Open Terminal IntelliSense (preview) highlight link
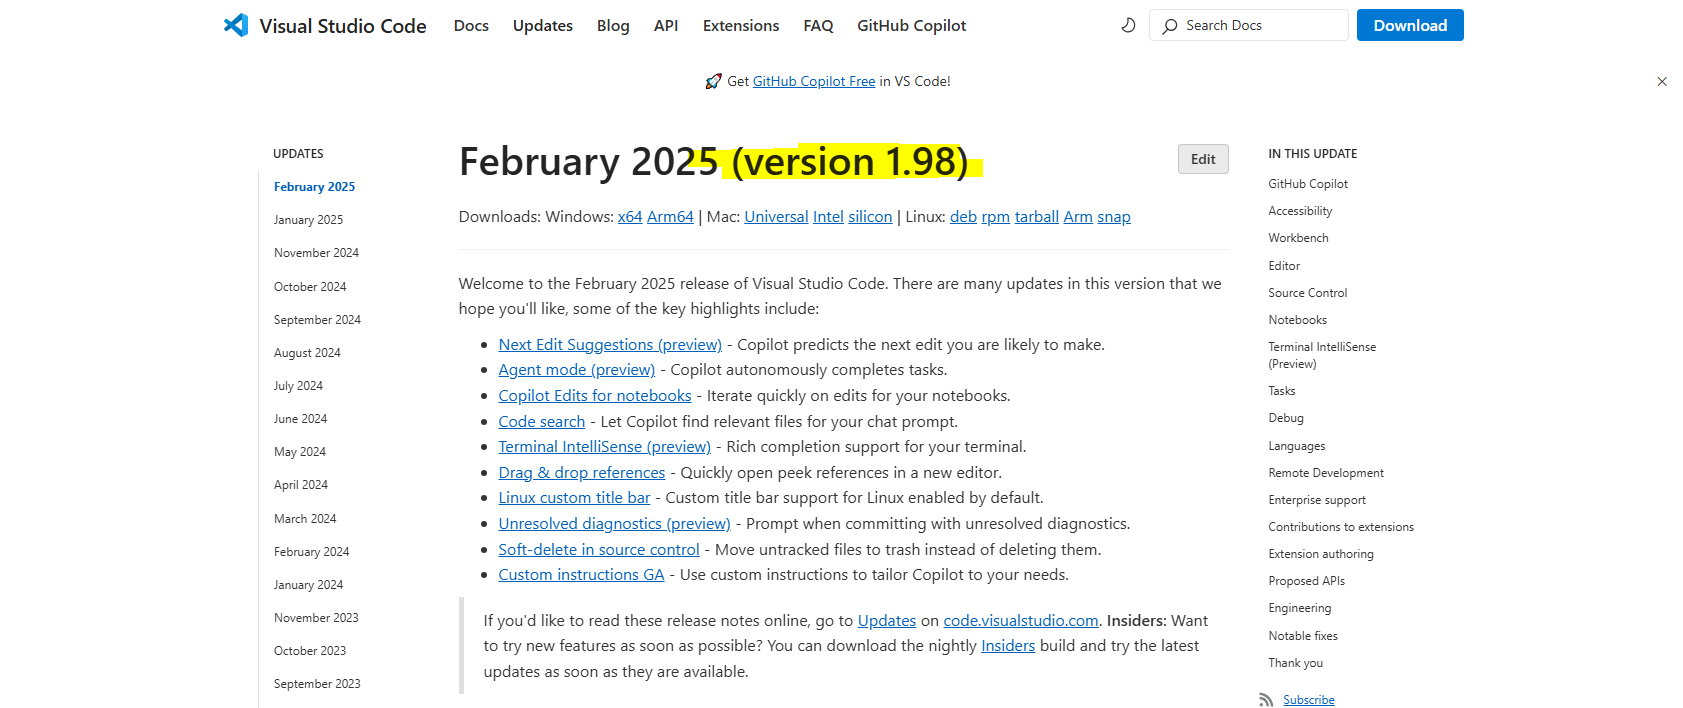 605,447
